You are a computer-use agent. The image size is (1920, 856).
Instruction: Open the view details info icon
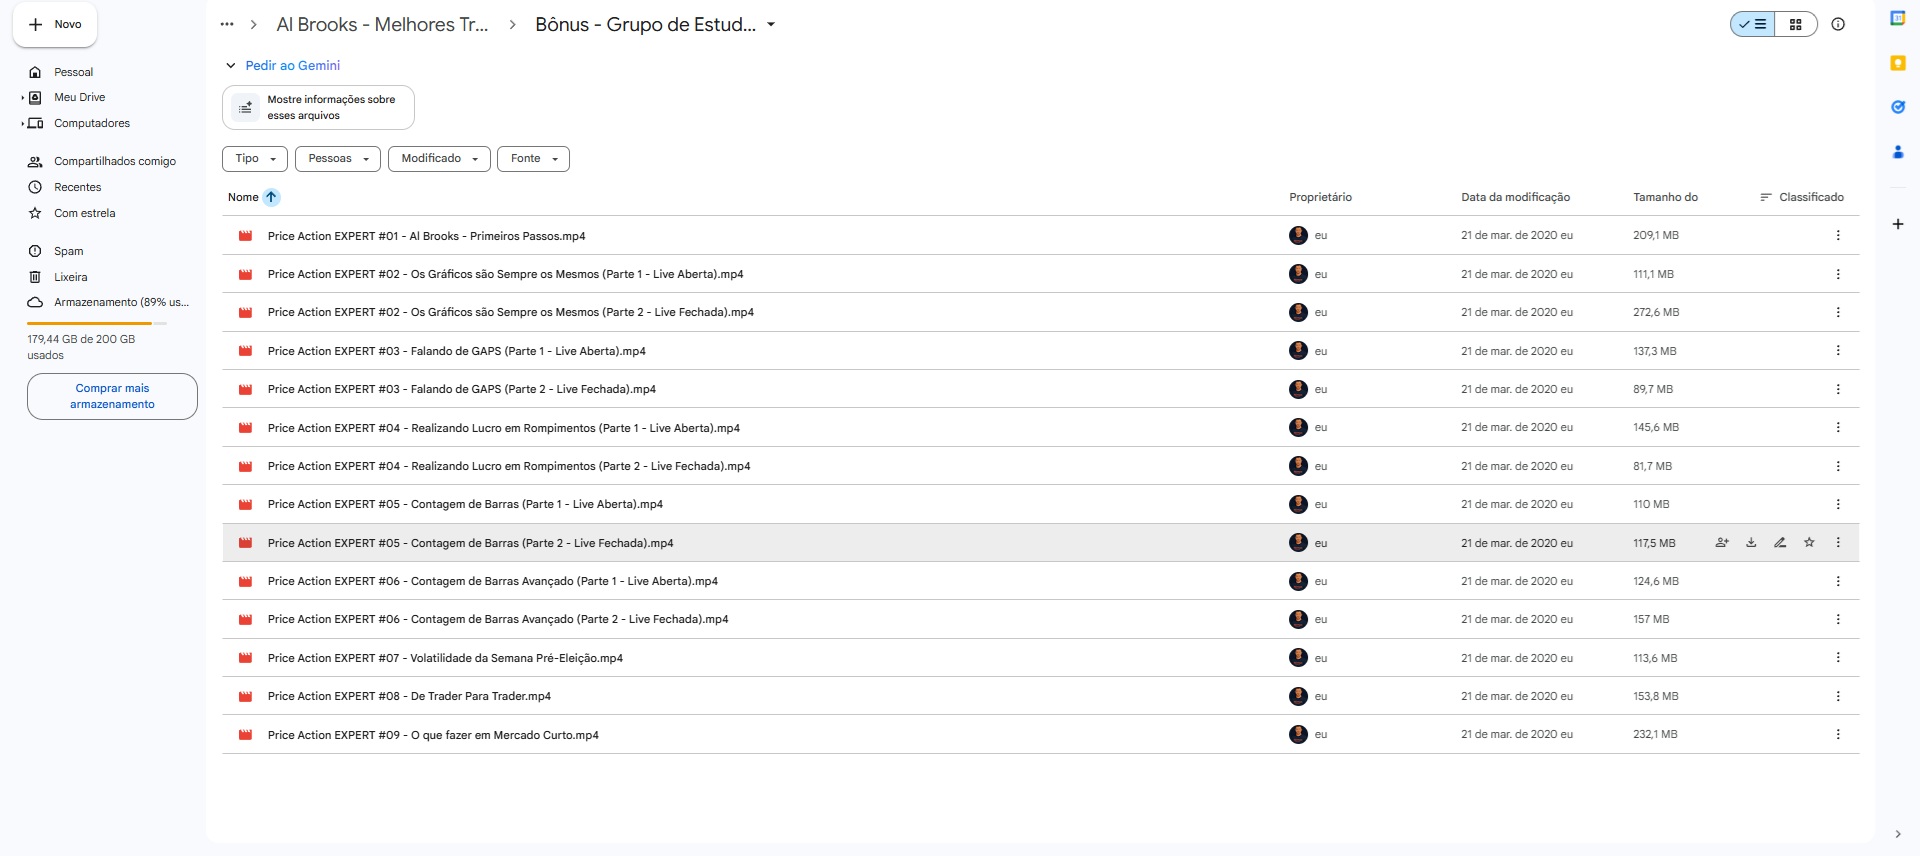1838,25
